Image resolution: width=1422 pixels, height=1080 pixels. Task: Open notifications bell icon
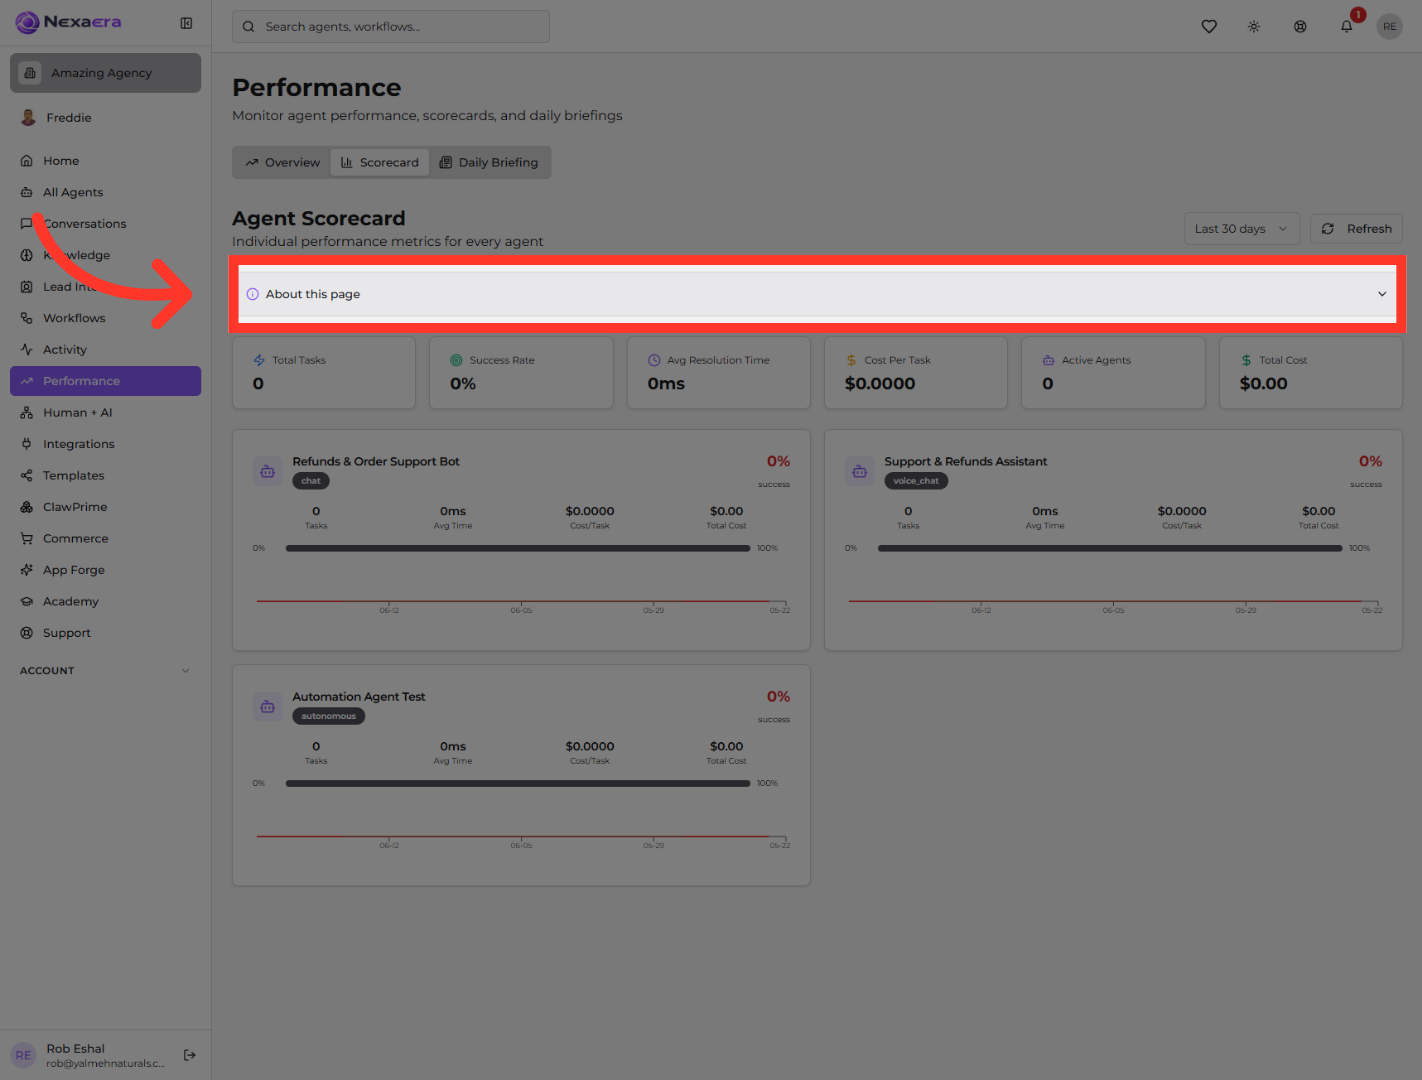(x=1347, y=27)
